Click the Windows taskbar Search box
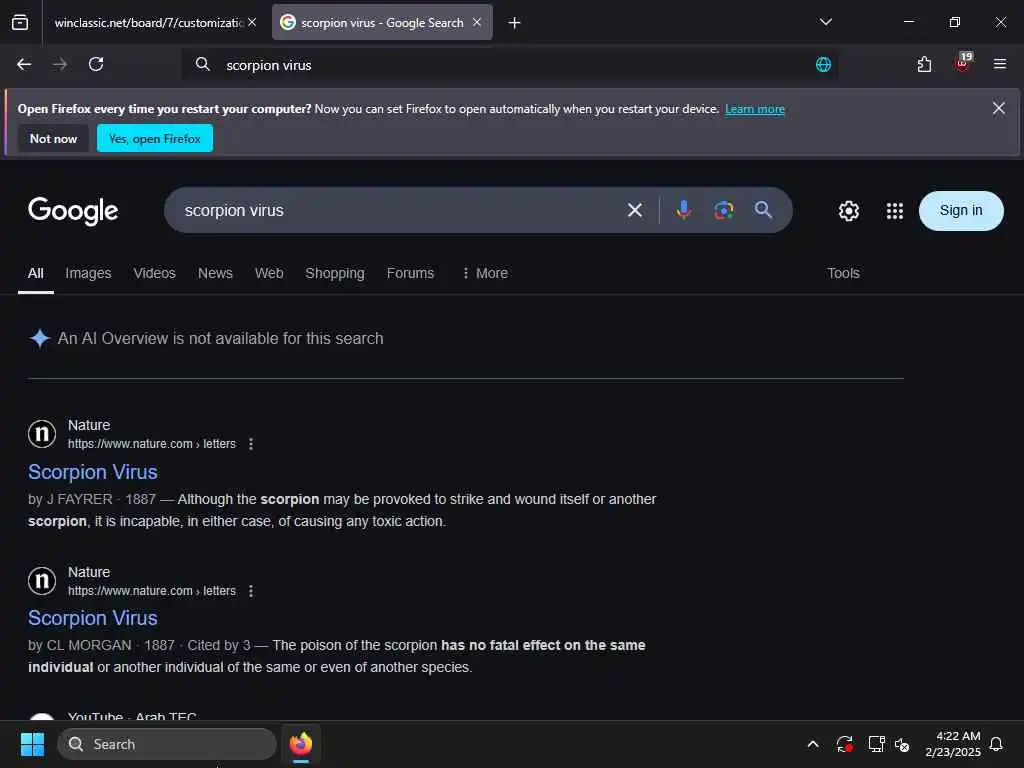The image size is (1024, 768). (167, 744)
